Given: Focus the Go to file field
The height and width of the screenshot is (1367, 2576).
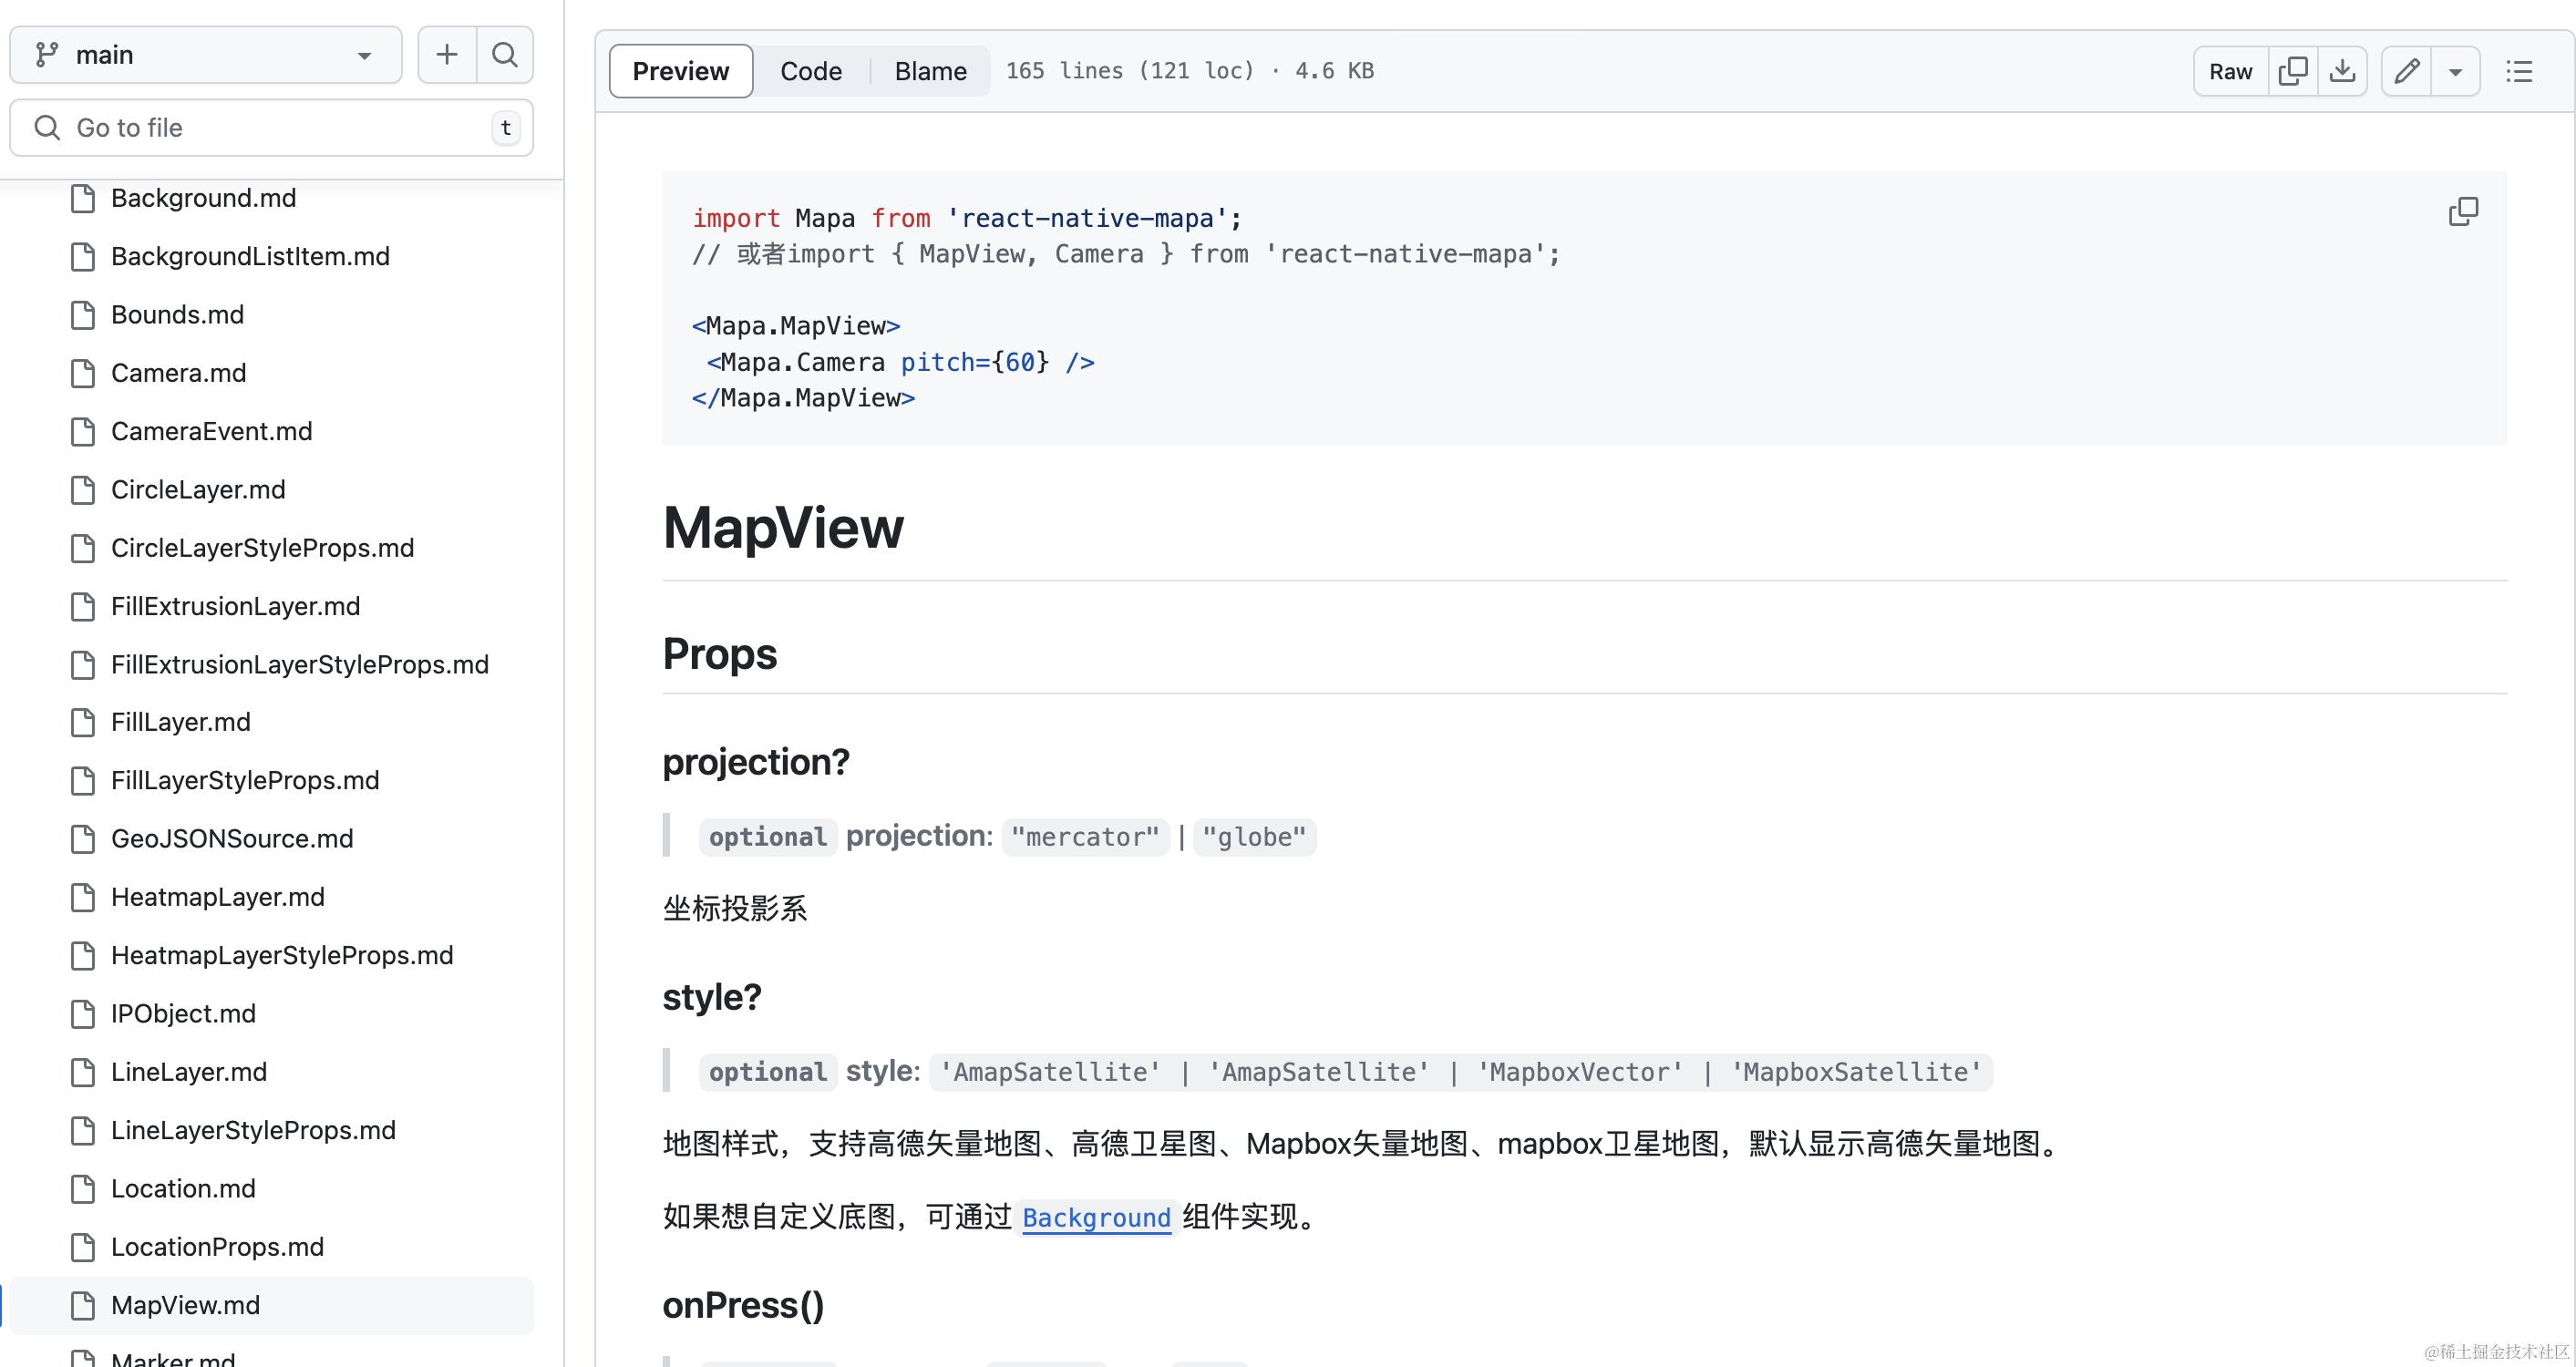Looking at the screenshot, I should coord(270,128).
